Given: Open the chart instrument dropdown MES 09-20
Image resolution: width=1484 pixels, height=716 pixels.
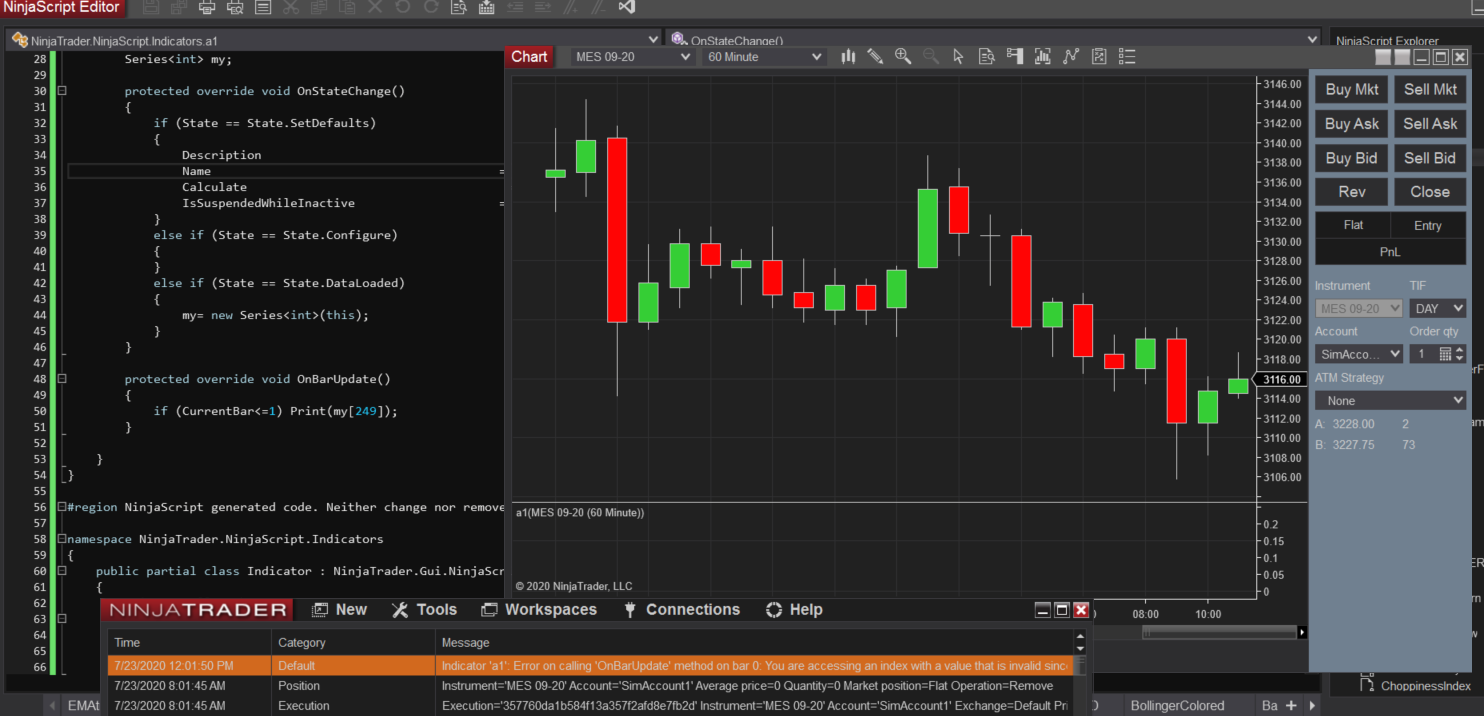Looking at the screenshot, I should [634, 57].
